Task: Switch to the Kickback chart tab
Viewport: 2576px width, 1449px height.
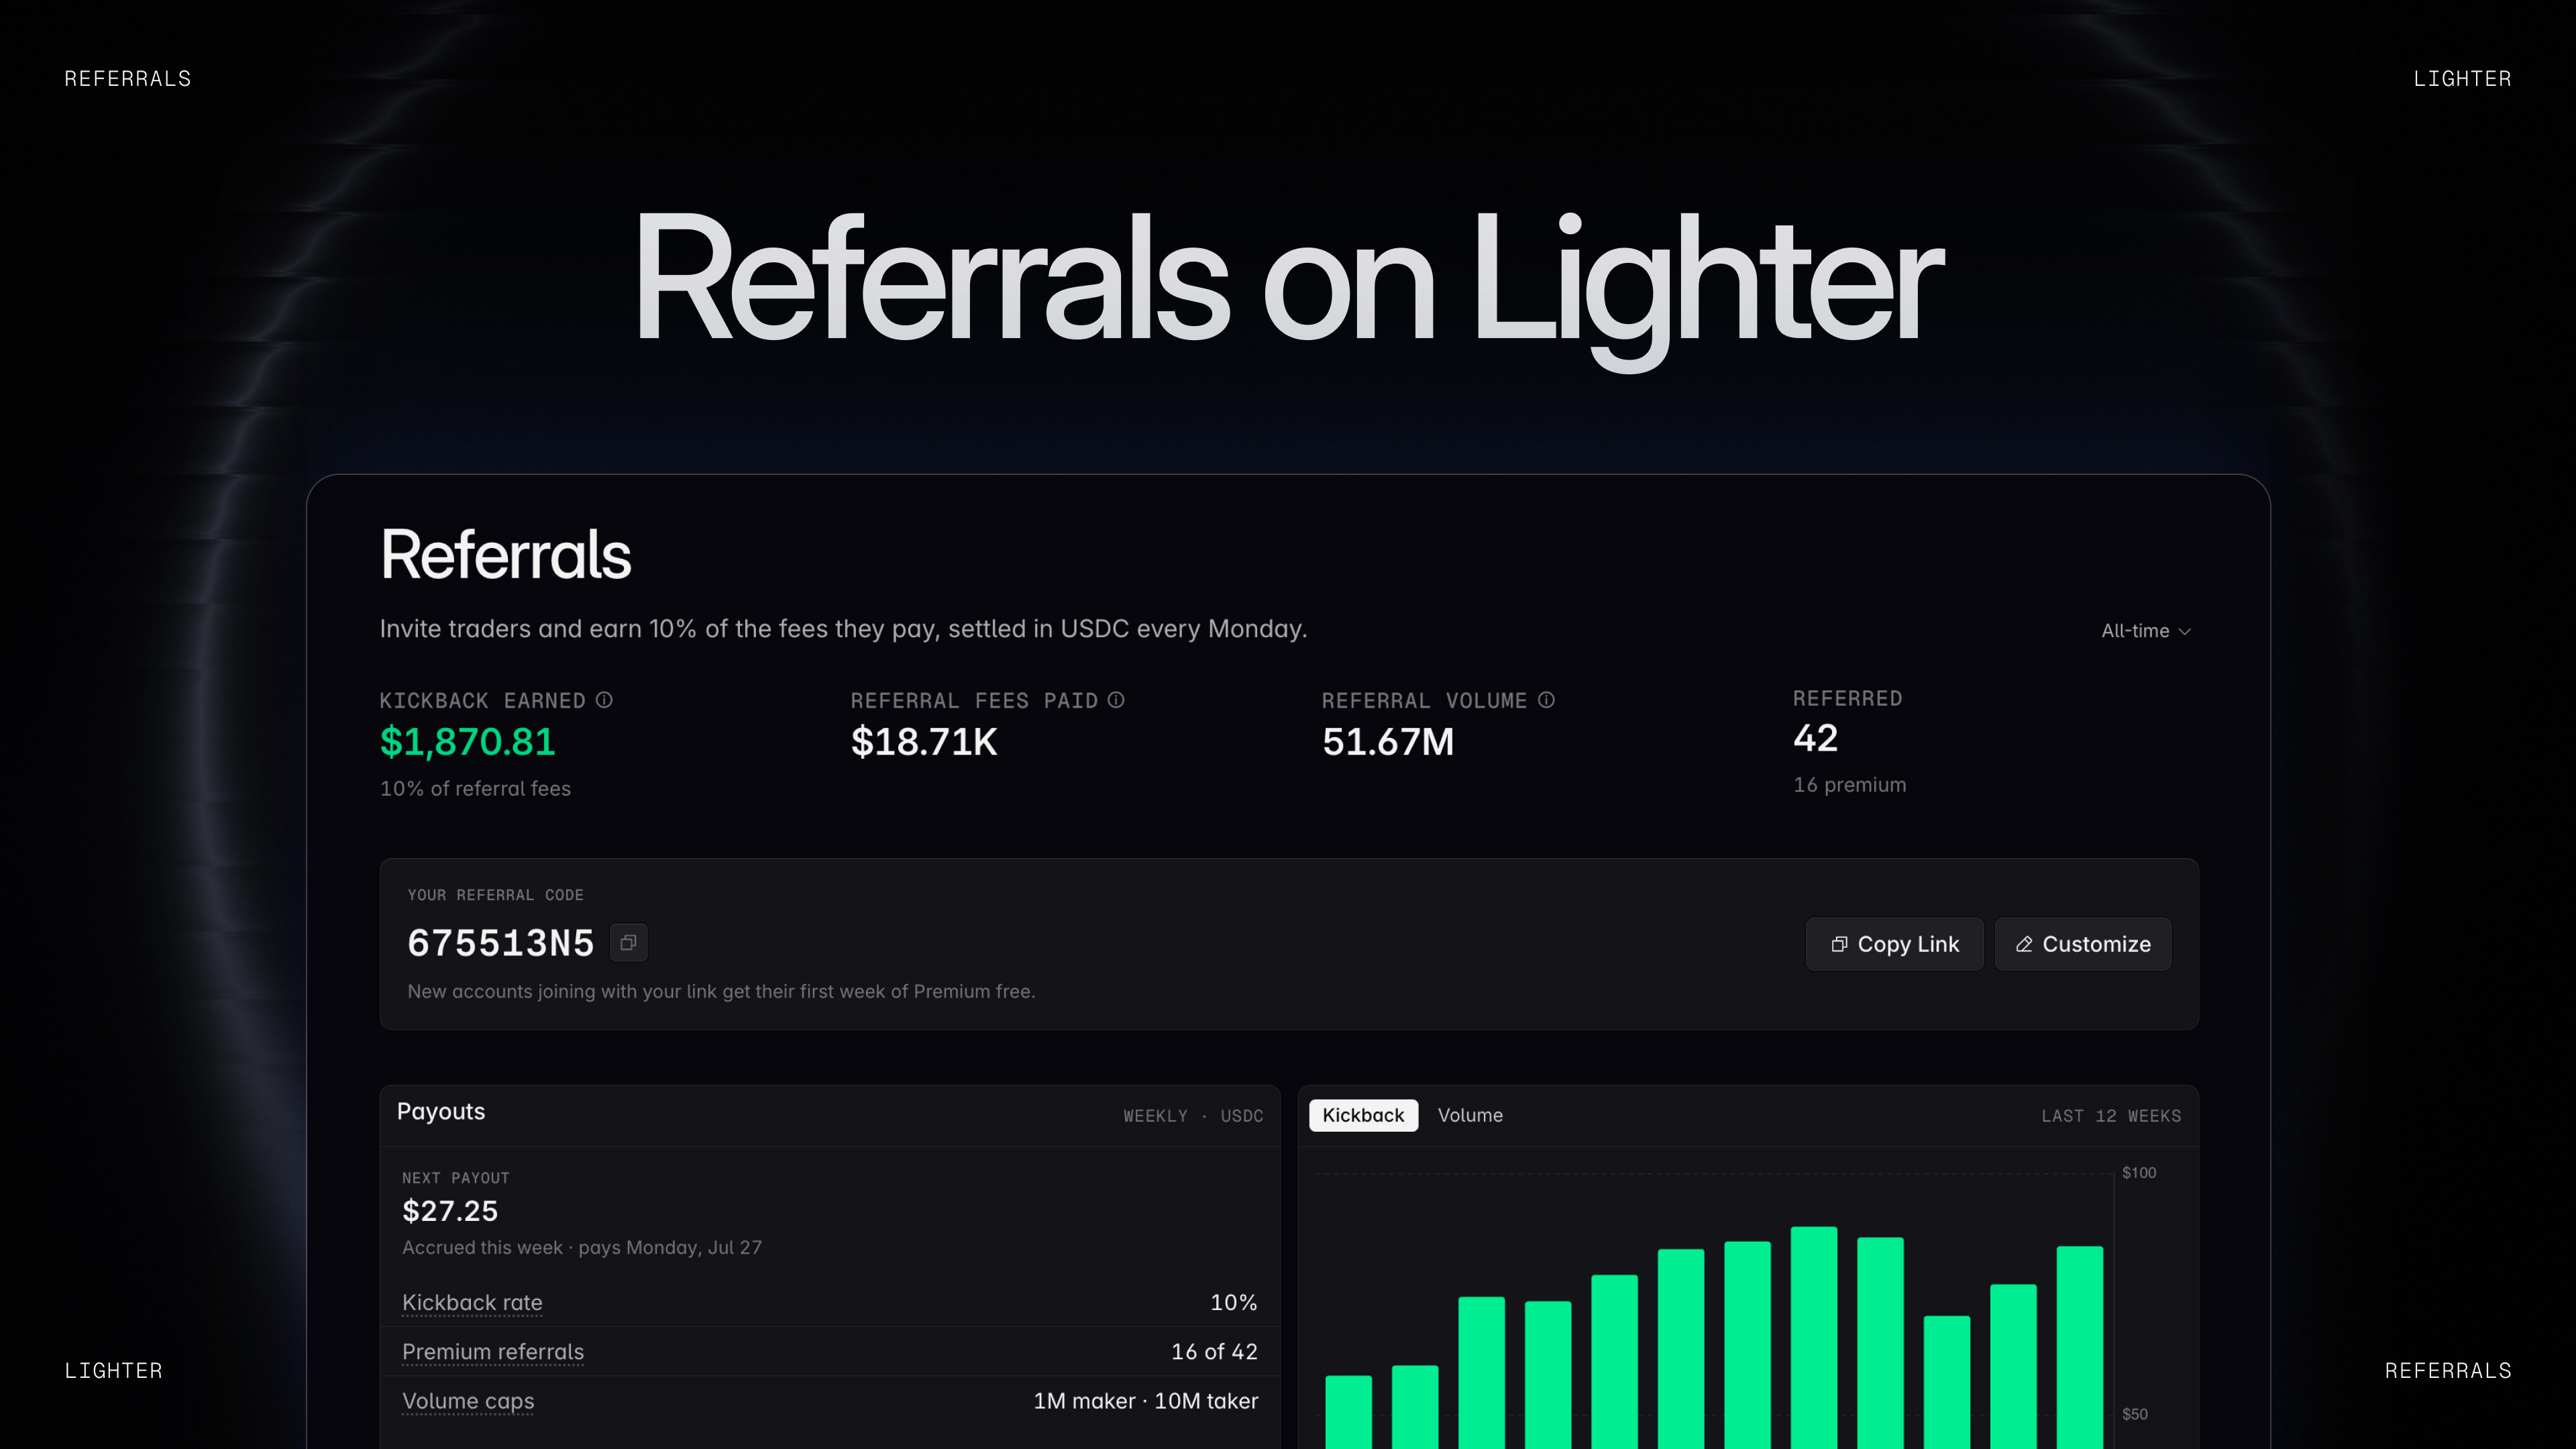Action: (x=1363, y=1115)
